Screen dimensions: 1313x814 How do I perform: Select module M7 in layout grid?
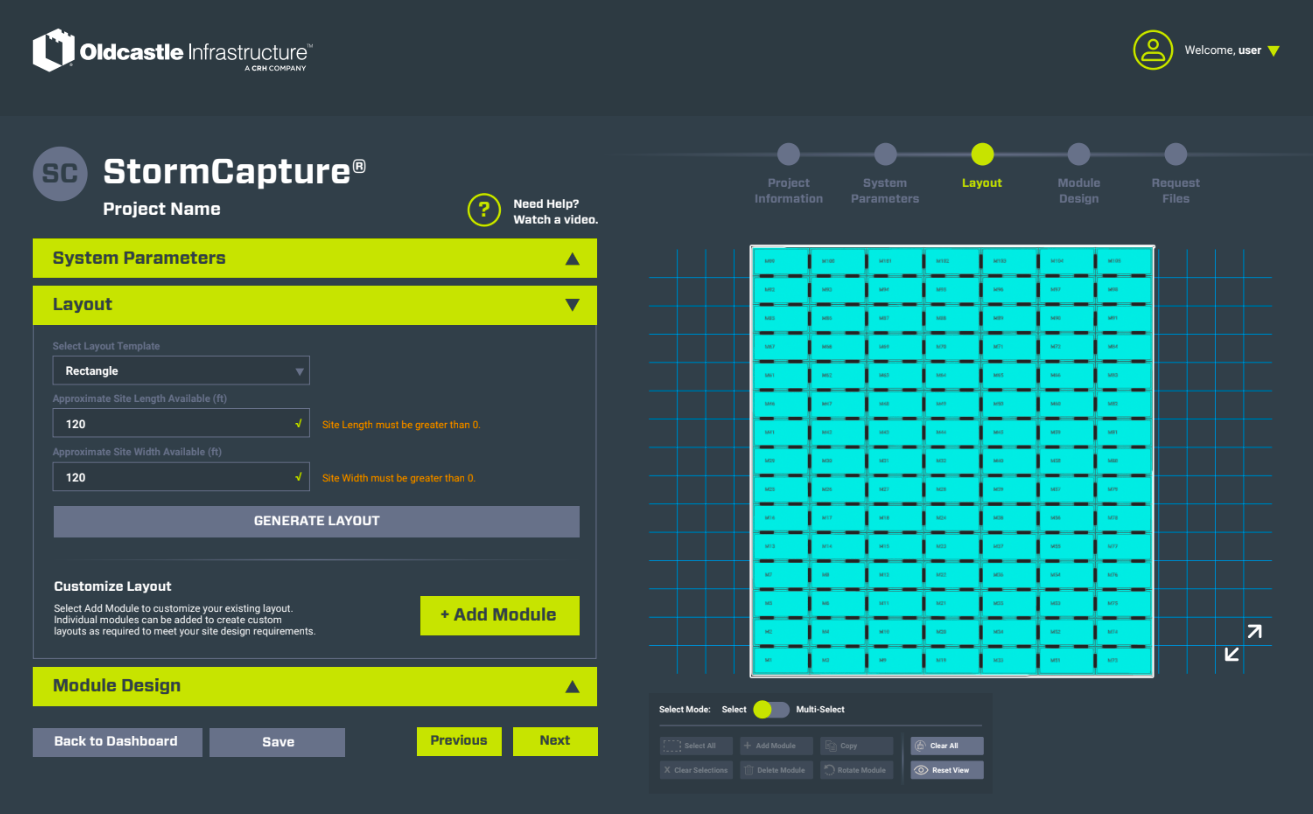pyautogui.click(x=781, y=575)
